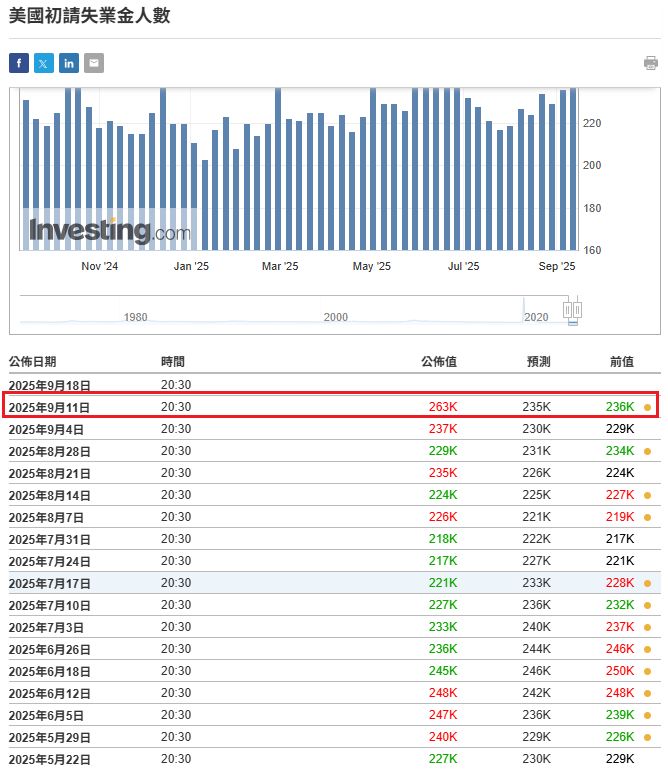The image size is (668, 782).
Task: Click the 預測 column header
Action: [x=538, y=362]
